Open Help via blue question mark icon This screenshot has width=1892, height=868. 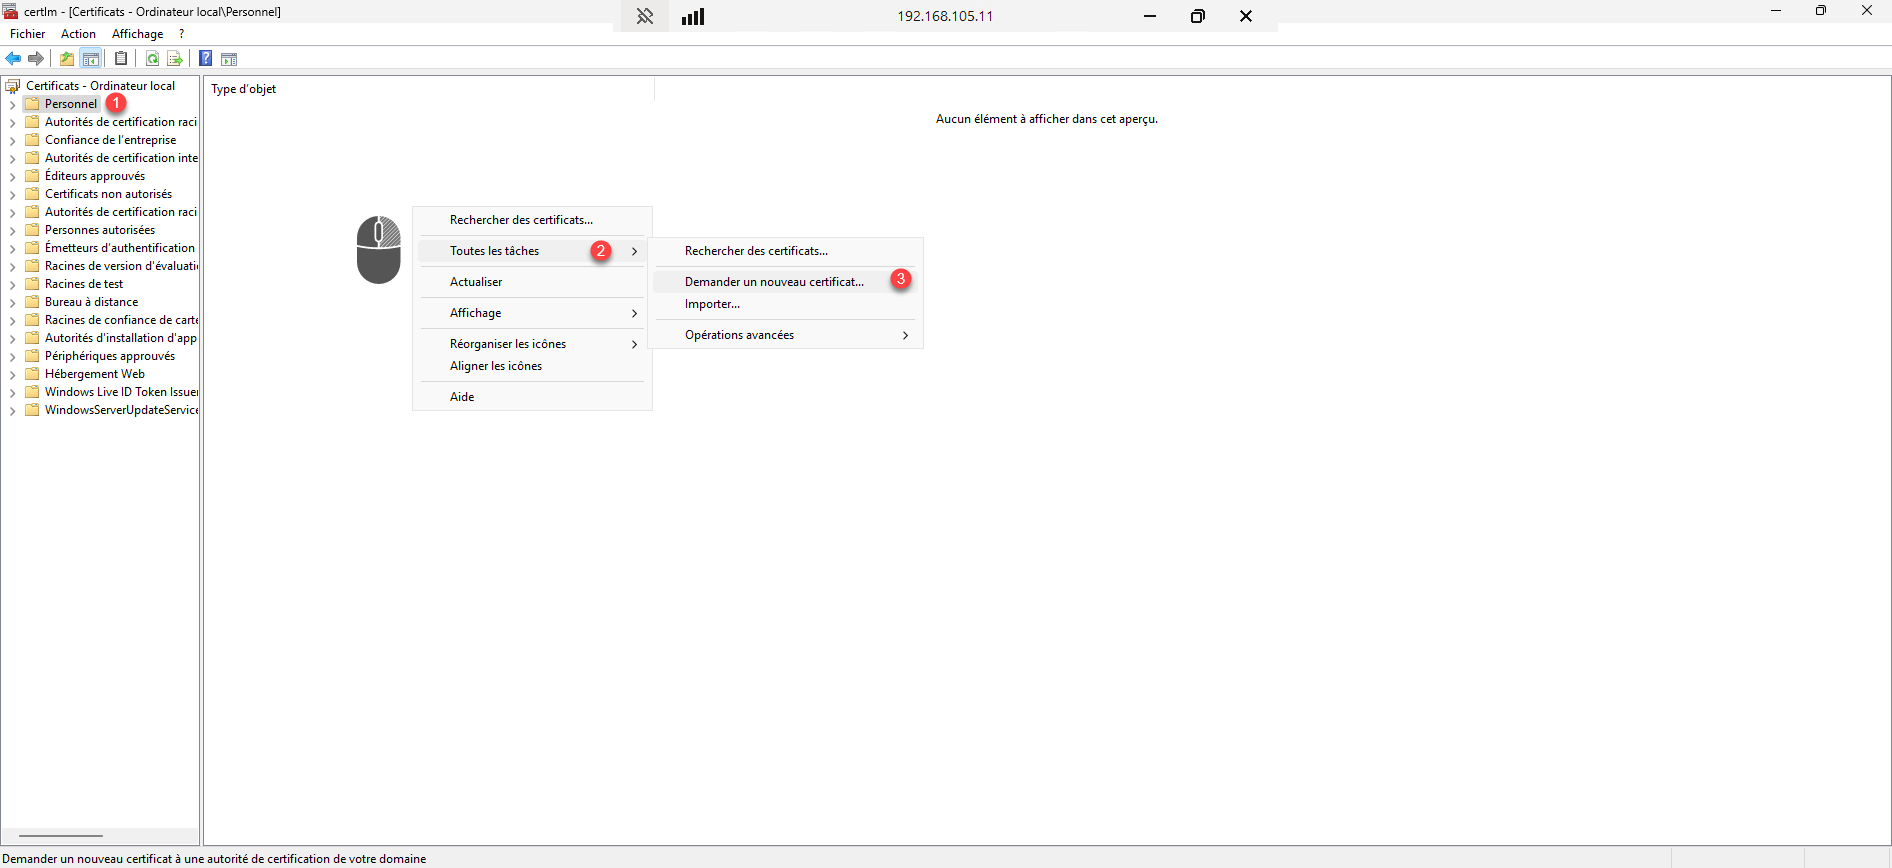[x=205, y=59]
